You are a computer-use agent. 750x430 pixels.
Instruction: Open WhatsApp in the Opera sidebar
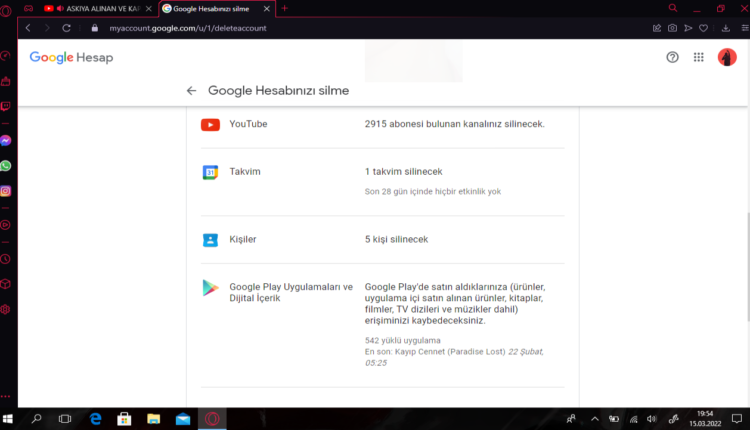click(6, 166)
